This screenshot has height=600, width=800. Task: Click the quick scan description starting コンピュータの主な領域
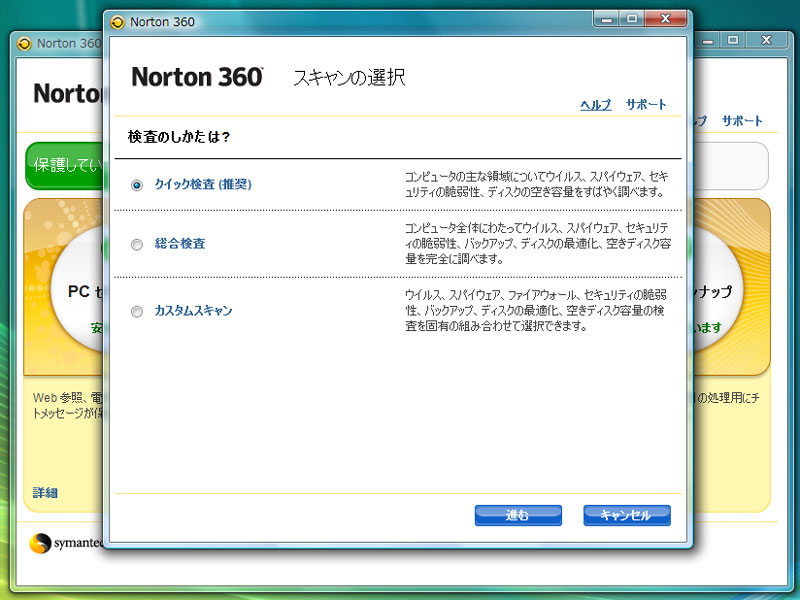pyautogui.click(x=536, y=184)
